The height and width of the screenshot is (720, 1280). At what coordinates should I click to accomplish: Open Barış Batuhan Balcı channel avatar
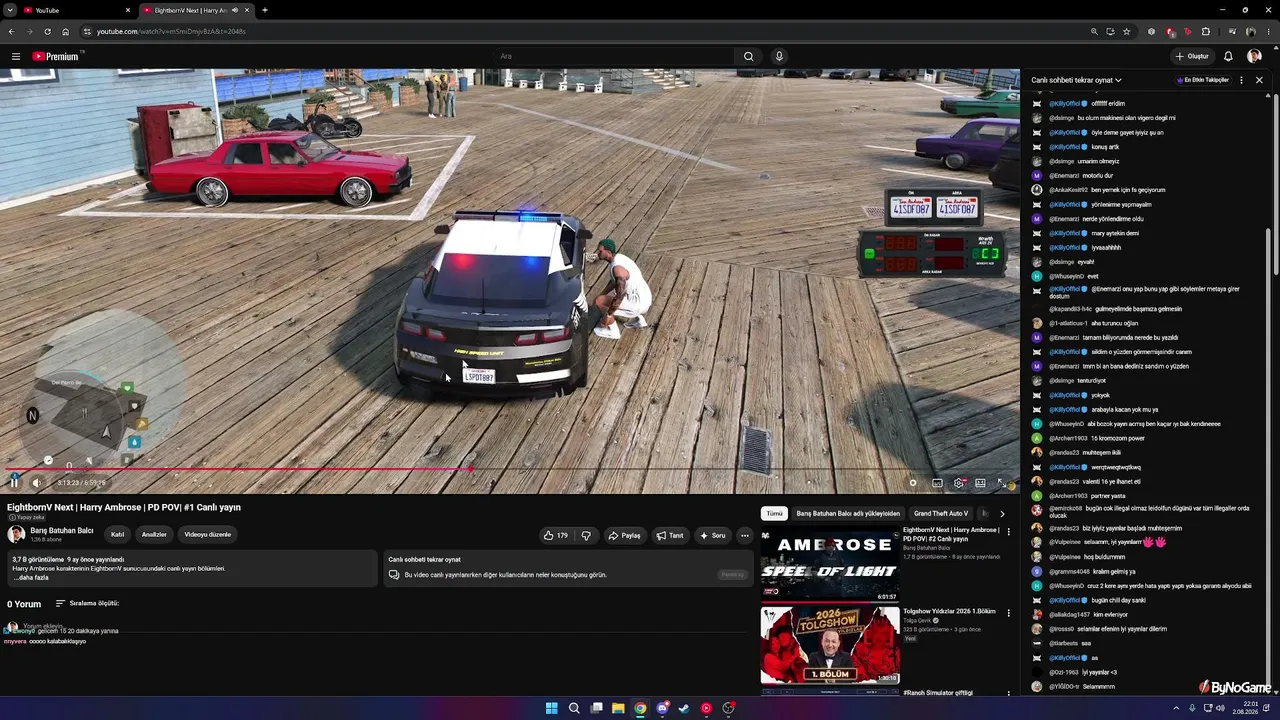(x=16, y=534)
